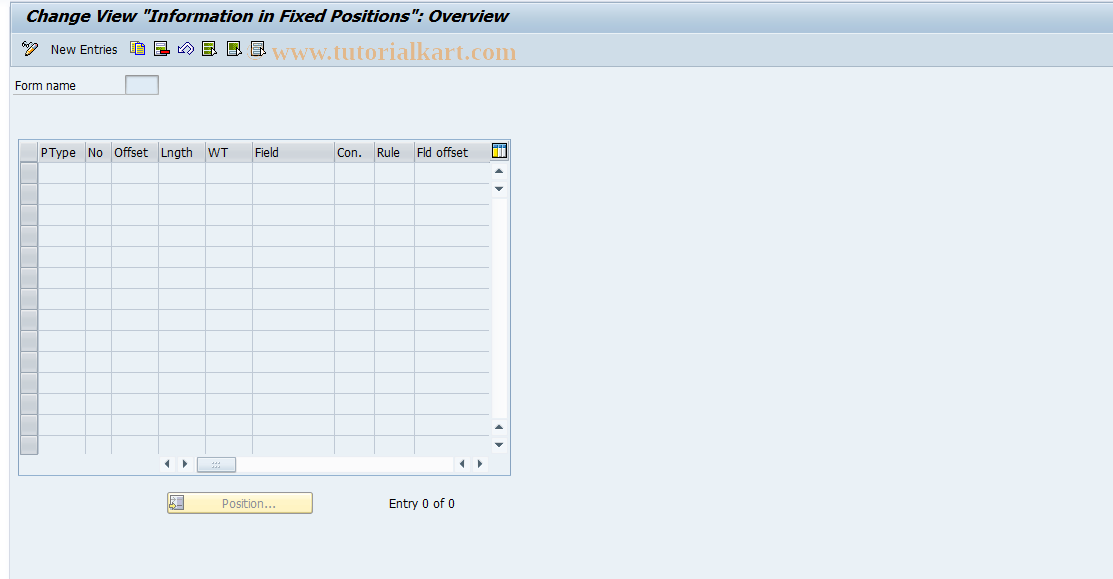Click rightmost horizontal scroll right arrow

pos(480,464)
